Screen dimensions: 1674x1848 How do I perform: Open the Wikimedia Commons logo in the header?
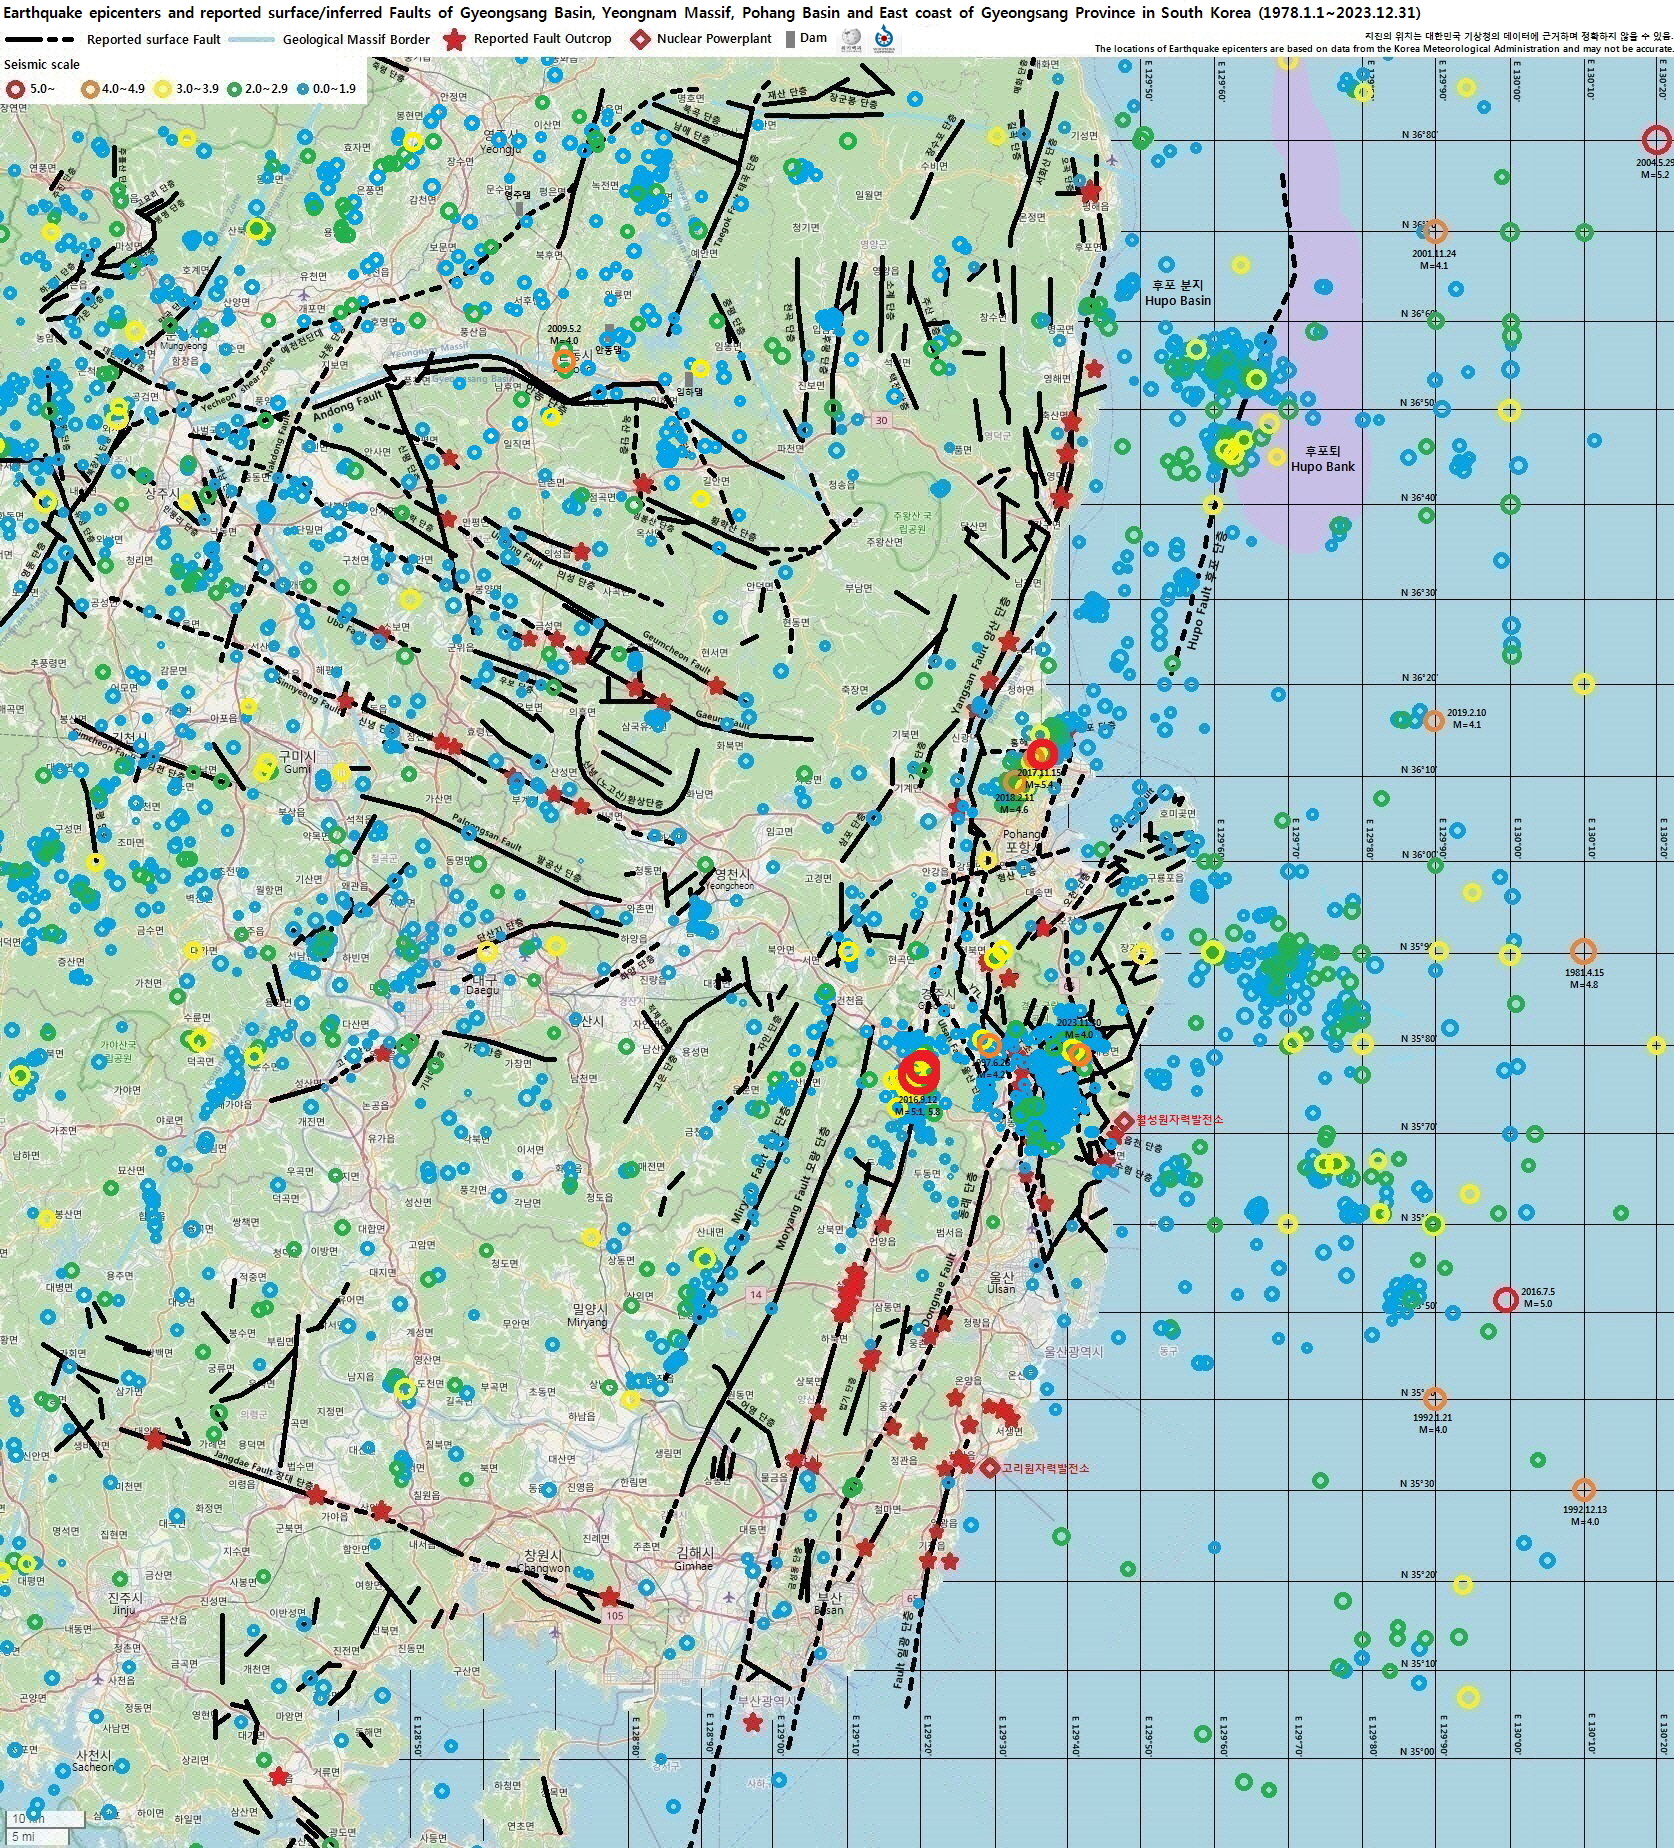[884, 39]
